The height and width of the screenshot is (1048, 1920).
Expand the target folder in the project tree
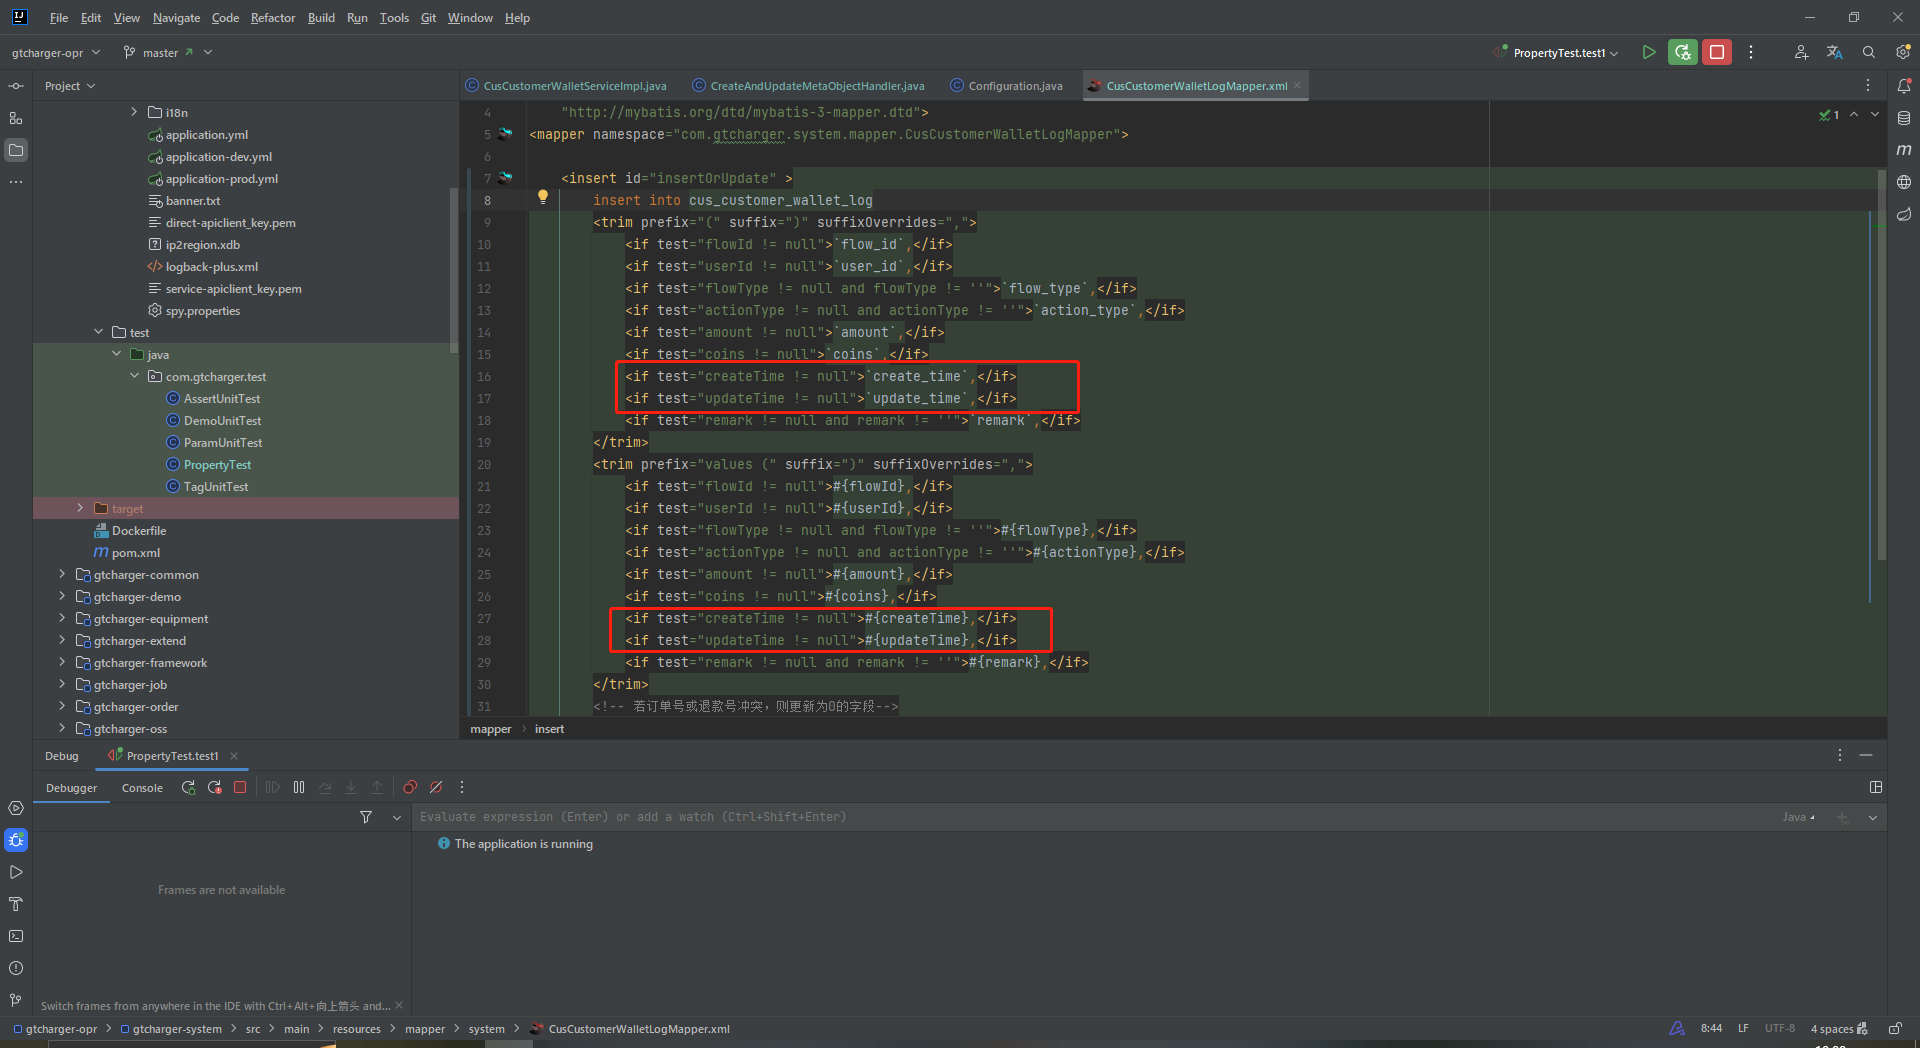click(80, 509)
